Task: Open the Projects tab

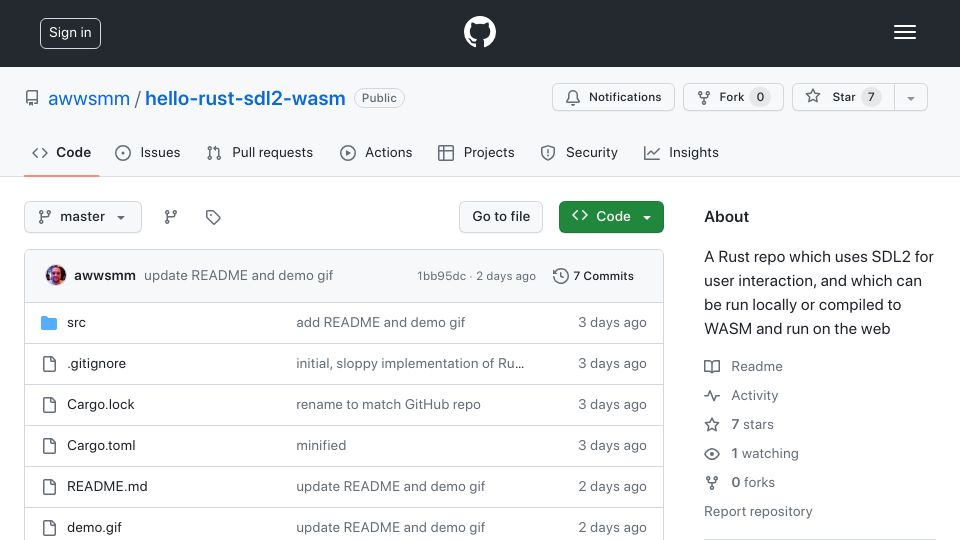Action: pos(476,152)
